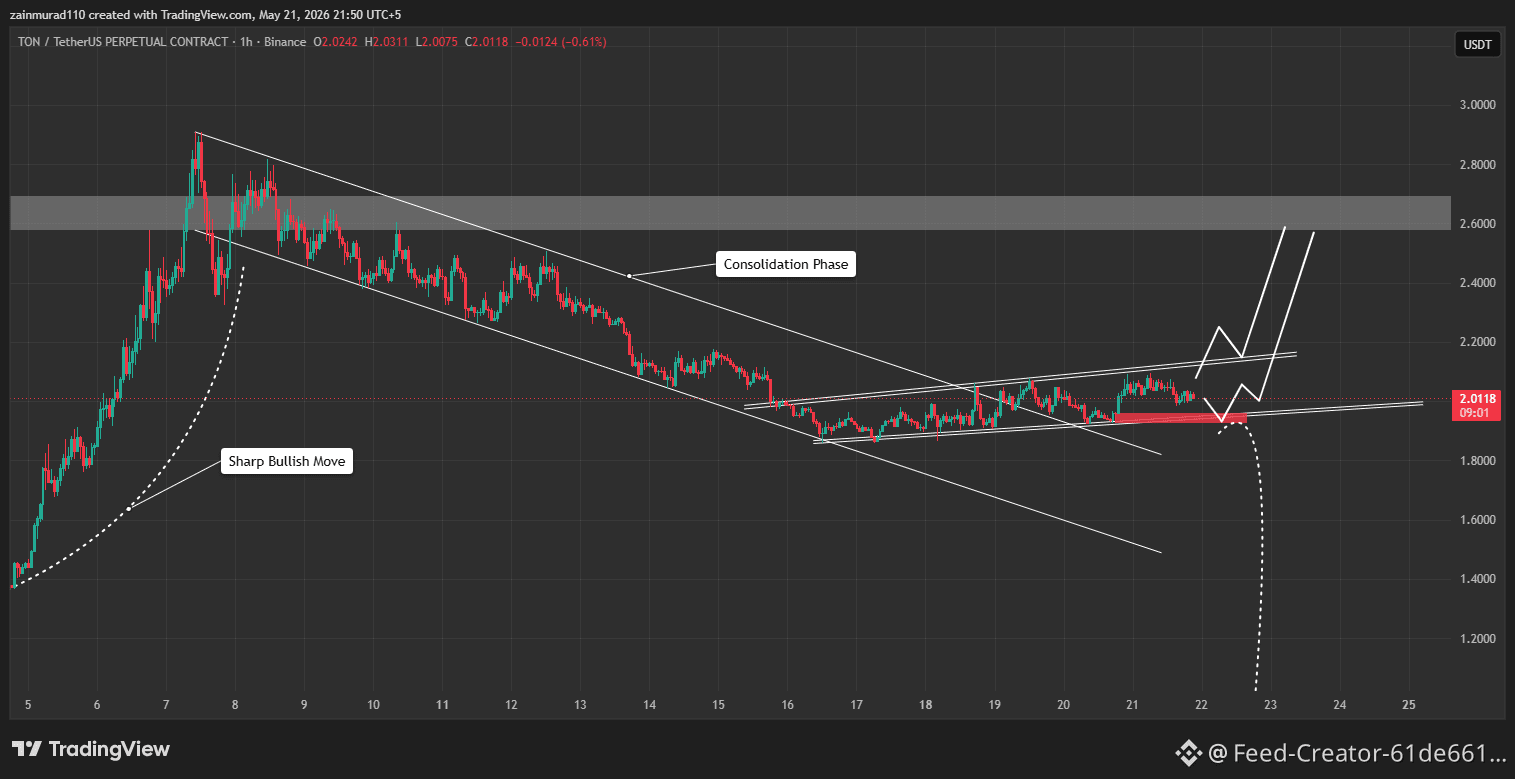Click the −0.0124 (−0.61%) change value
The width and height of the screenshot is (1515, 779).
[x=561, y=42]
